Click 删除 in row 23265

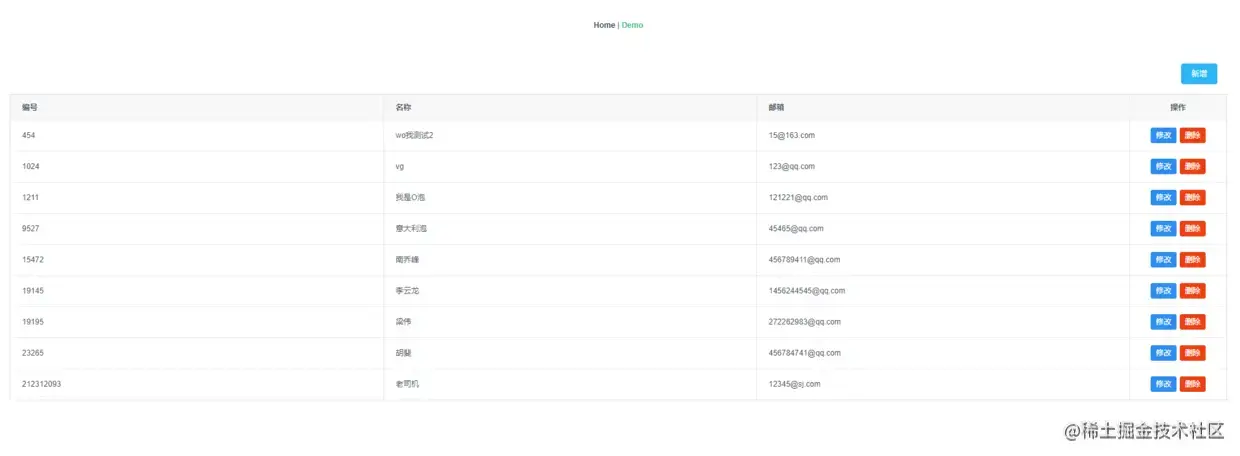coord(1192,352)
